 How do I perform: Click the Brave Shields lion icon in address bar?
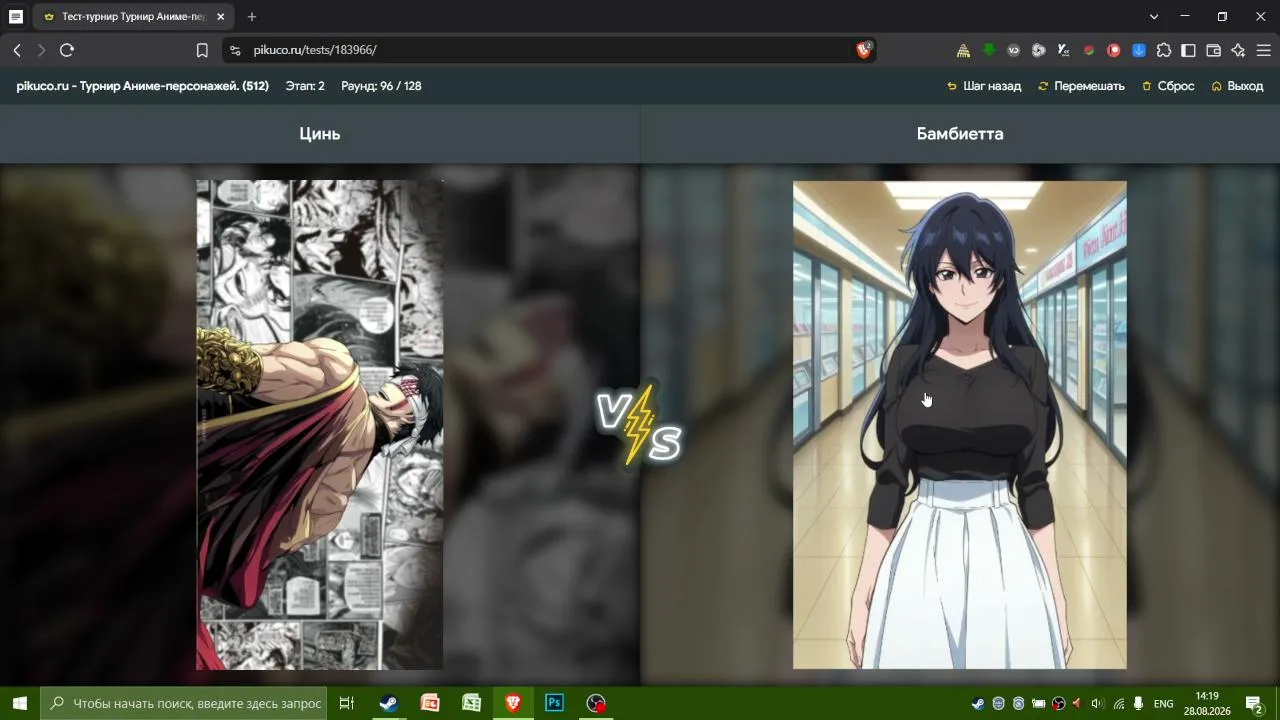coord(864,50)
